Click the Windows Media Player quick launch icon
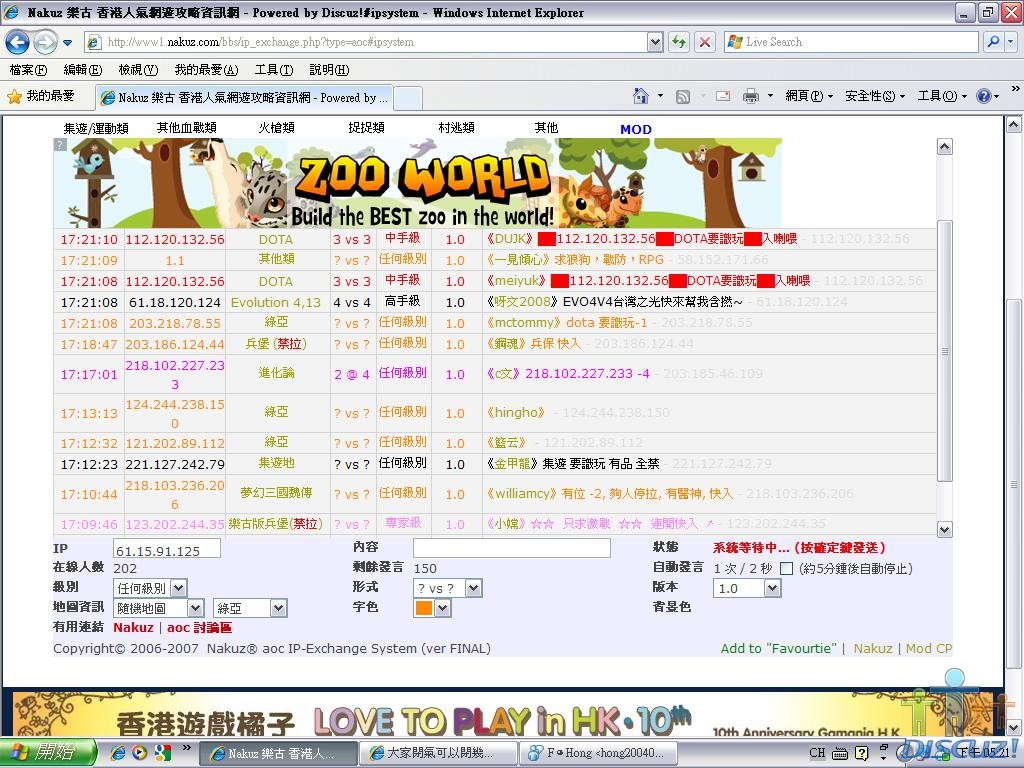 pos(139,752)
